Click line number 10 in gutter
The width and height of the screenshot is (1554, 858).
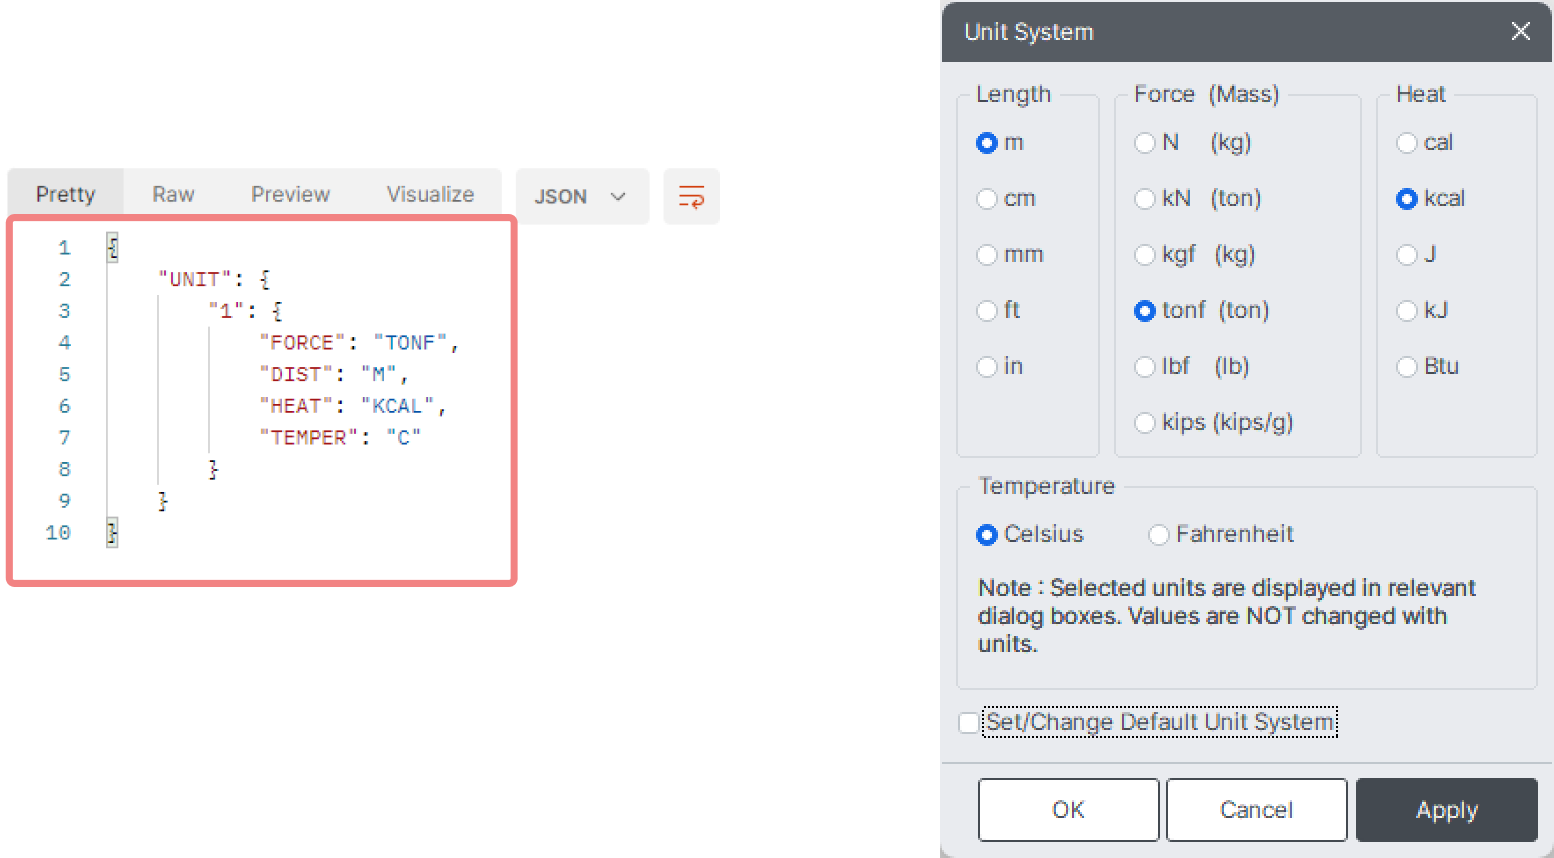(x=58, y=533)
